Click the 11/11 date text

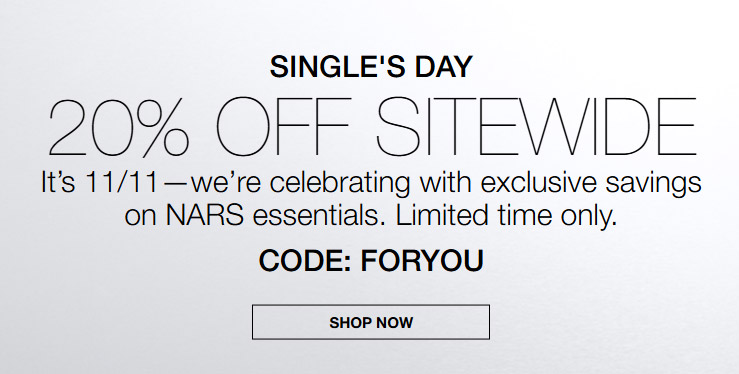(x=122, y=183)
